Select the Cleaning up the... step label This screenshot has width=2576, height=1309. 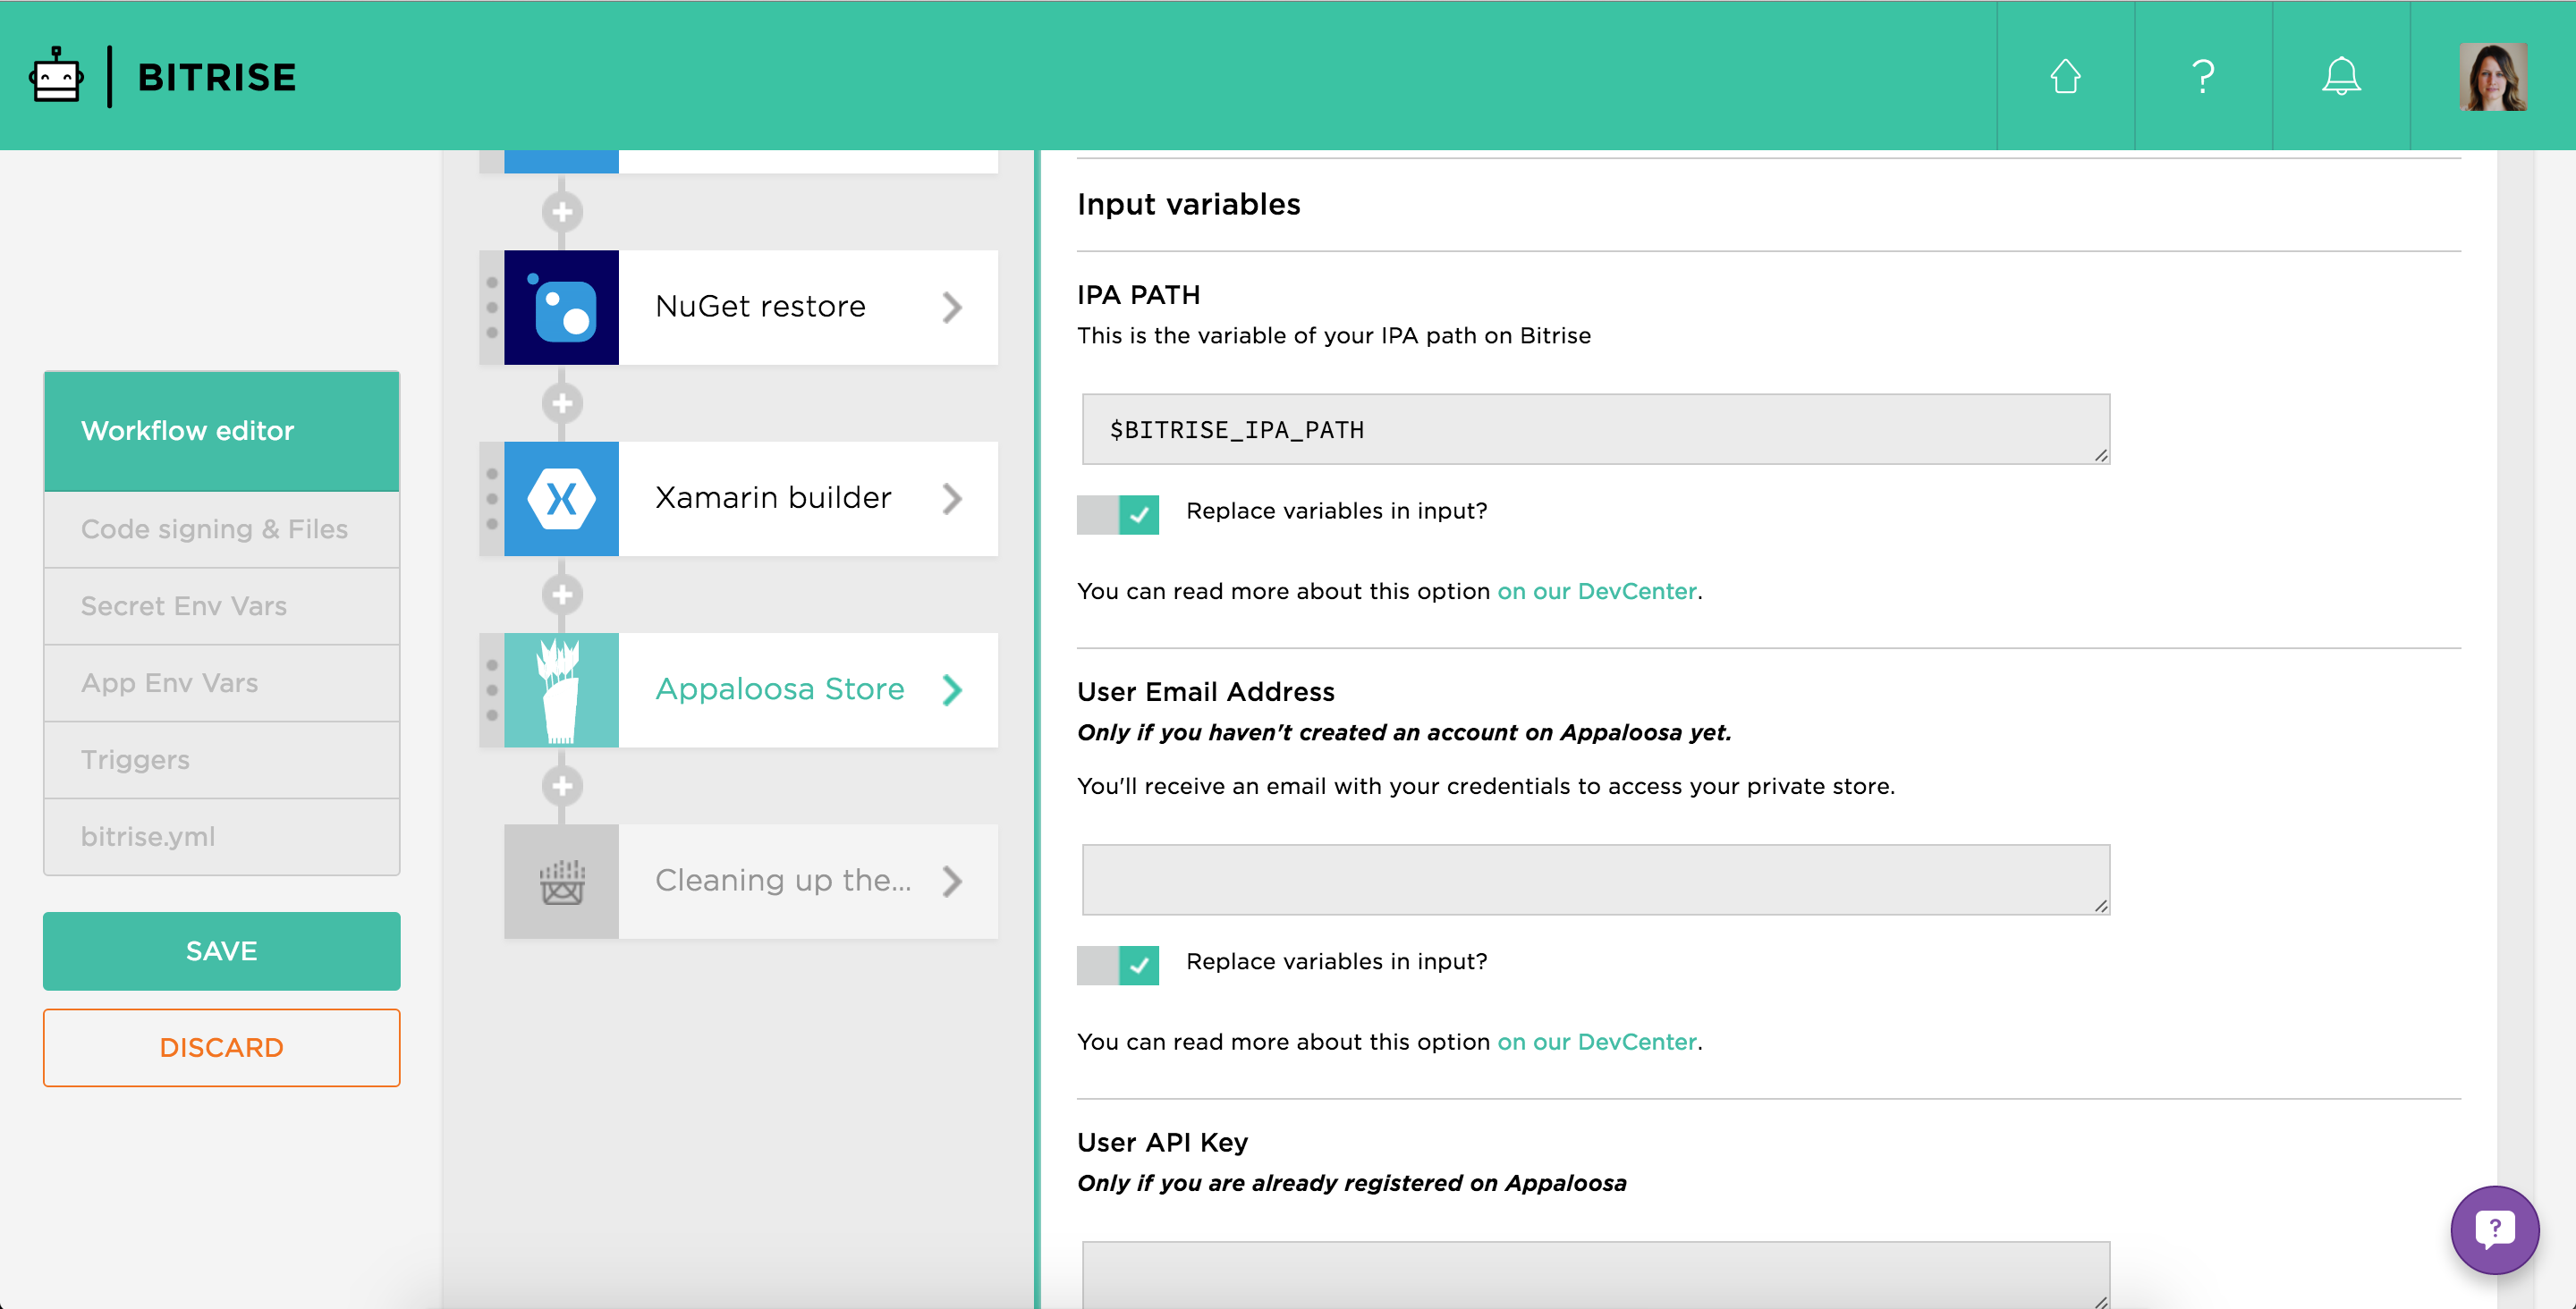tap(783, 880)
